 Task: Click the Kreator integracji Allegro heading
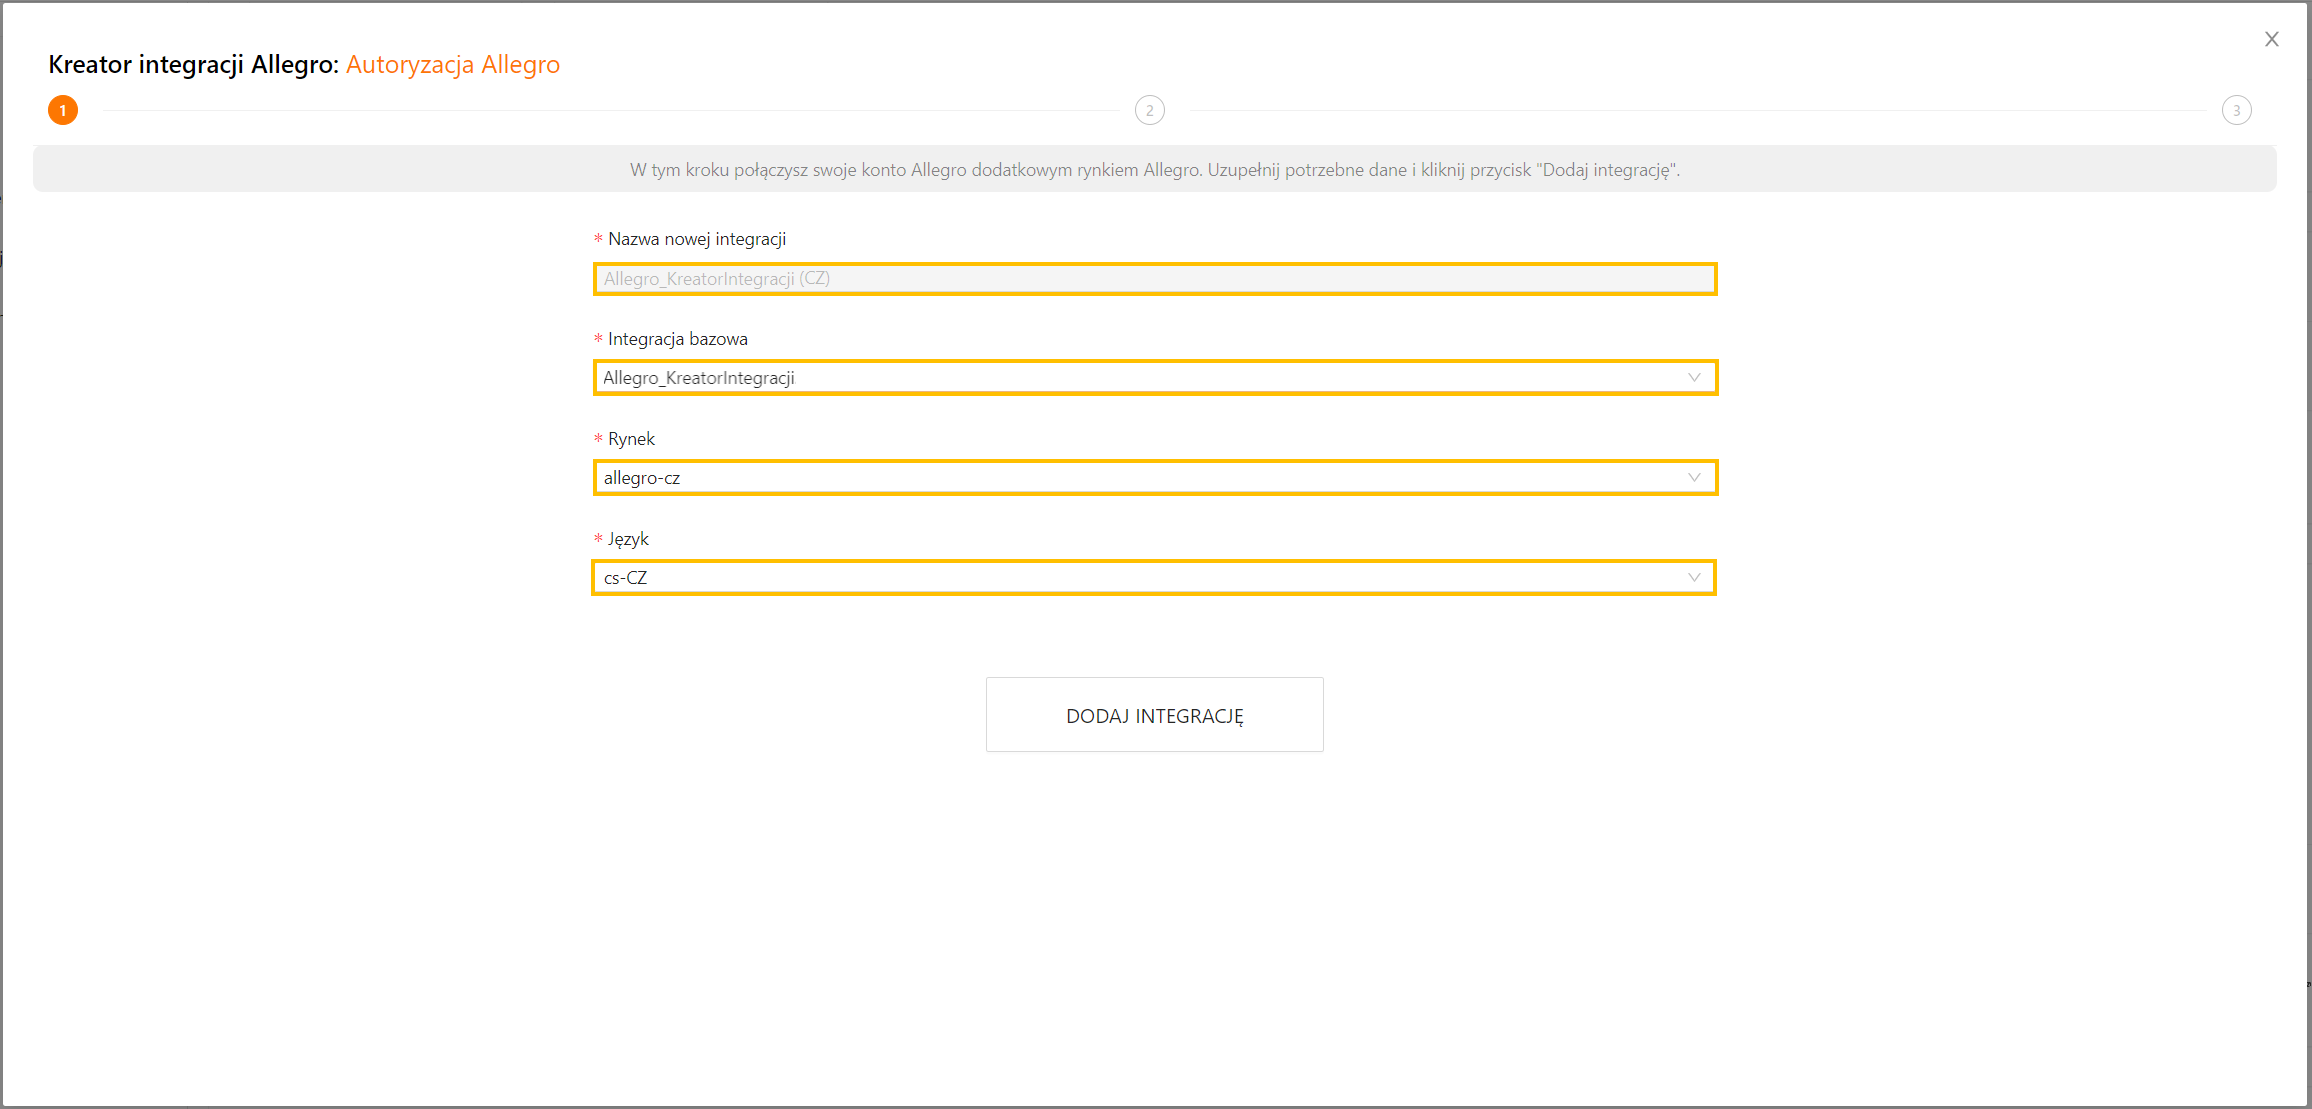[x=193, y=65]
